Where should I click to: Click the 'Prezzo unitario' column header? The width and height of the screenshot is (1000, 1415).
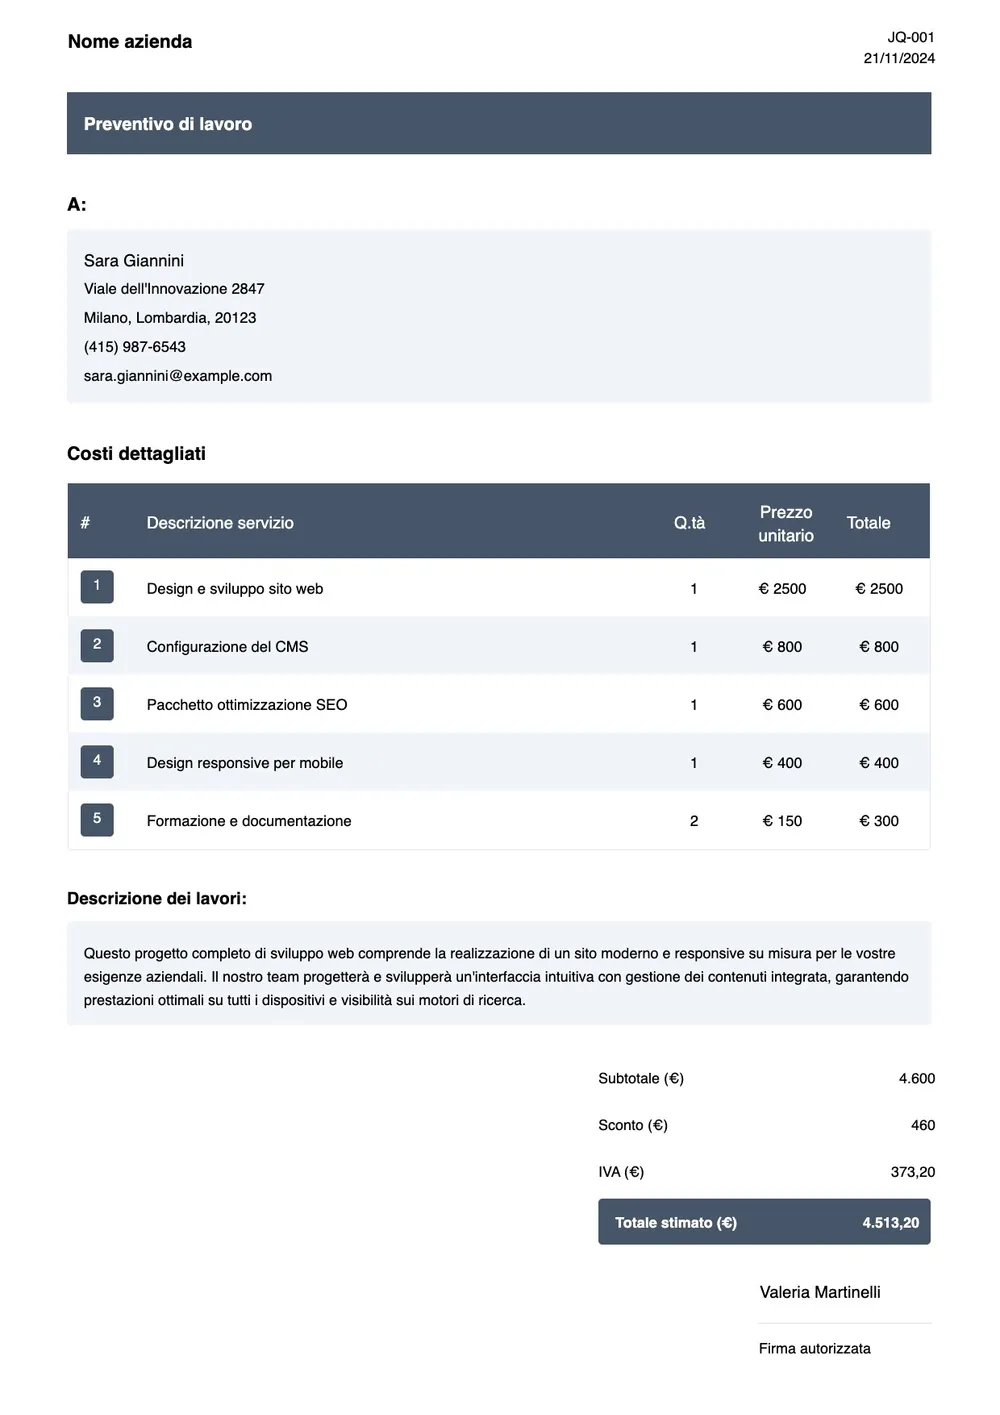point(786,523)
